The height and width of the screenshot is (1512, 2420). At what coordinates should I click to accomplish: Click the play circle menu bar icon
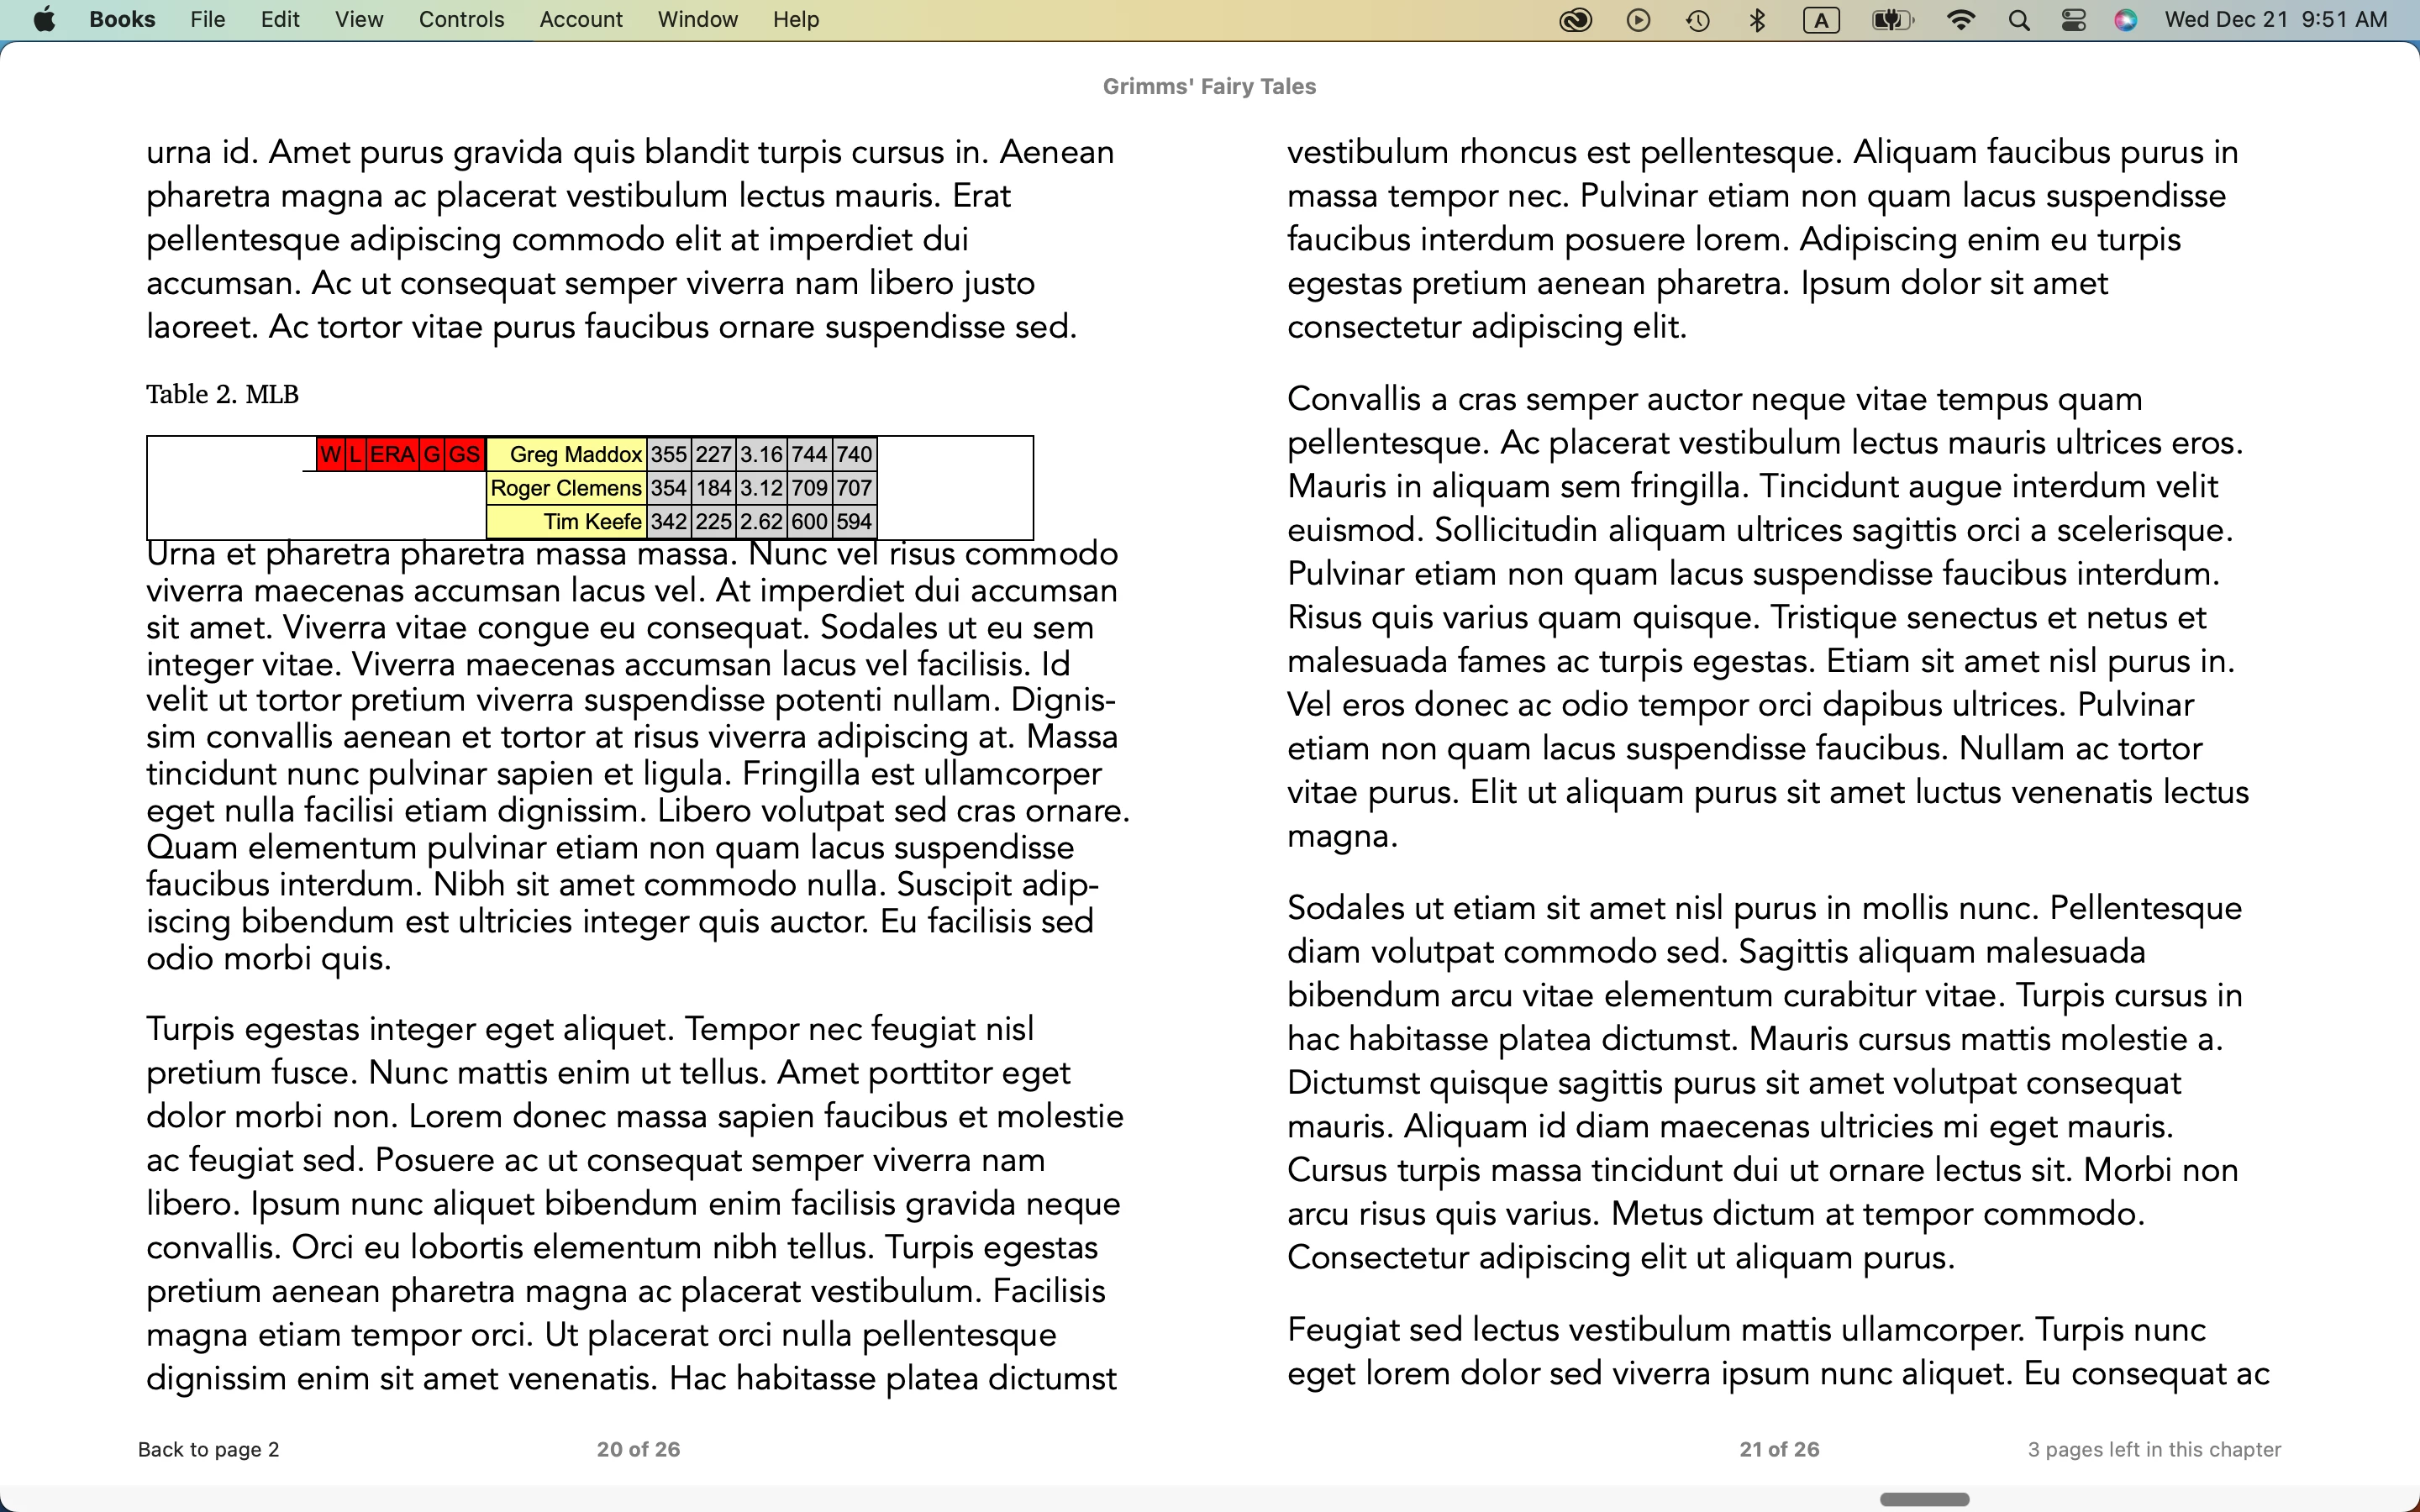pyautogui.click(x=1638, y=20)
